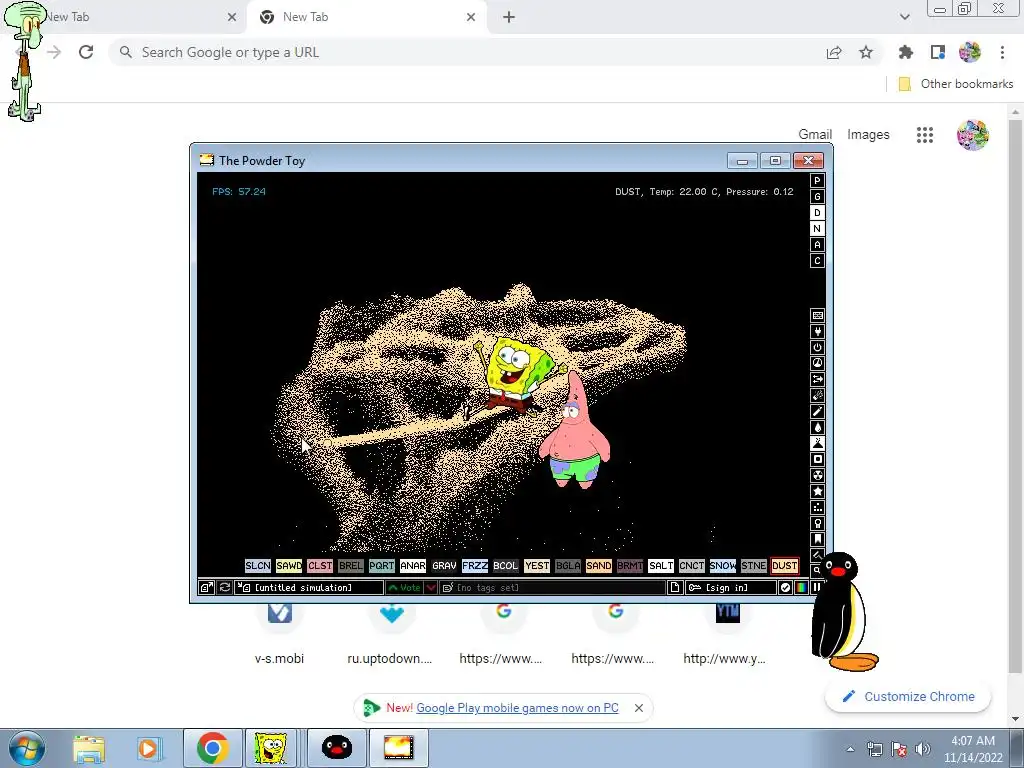The height and width of the screenshot is (768, 1024).
Task: Toggle the G display mode button
Action: tap(817, 197)
